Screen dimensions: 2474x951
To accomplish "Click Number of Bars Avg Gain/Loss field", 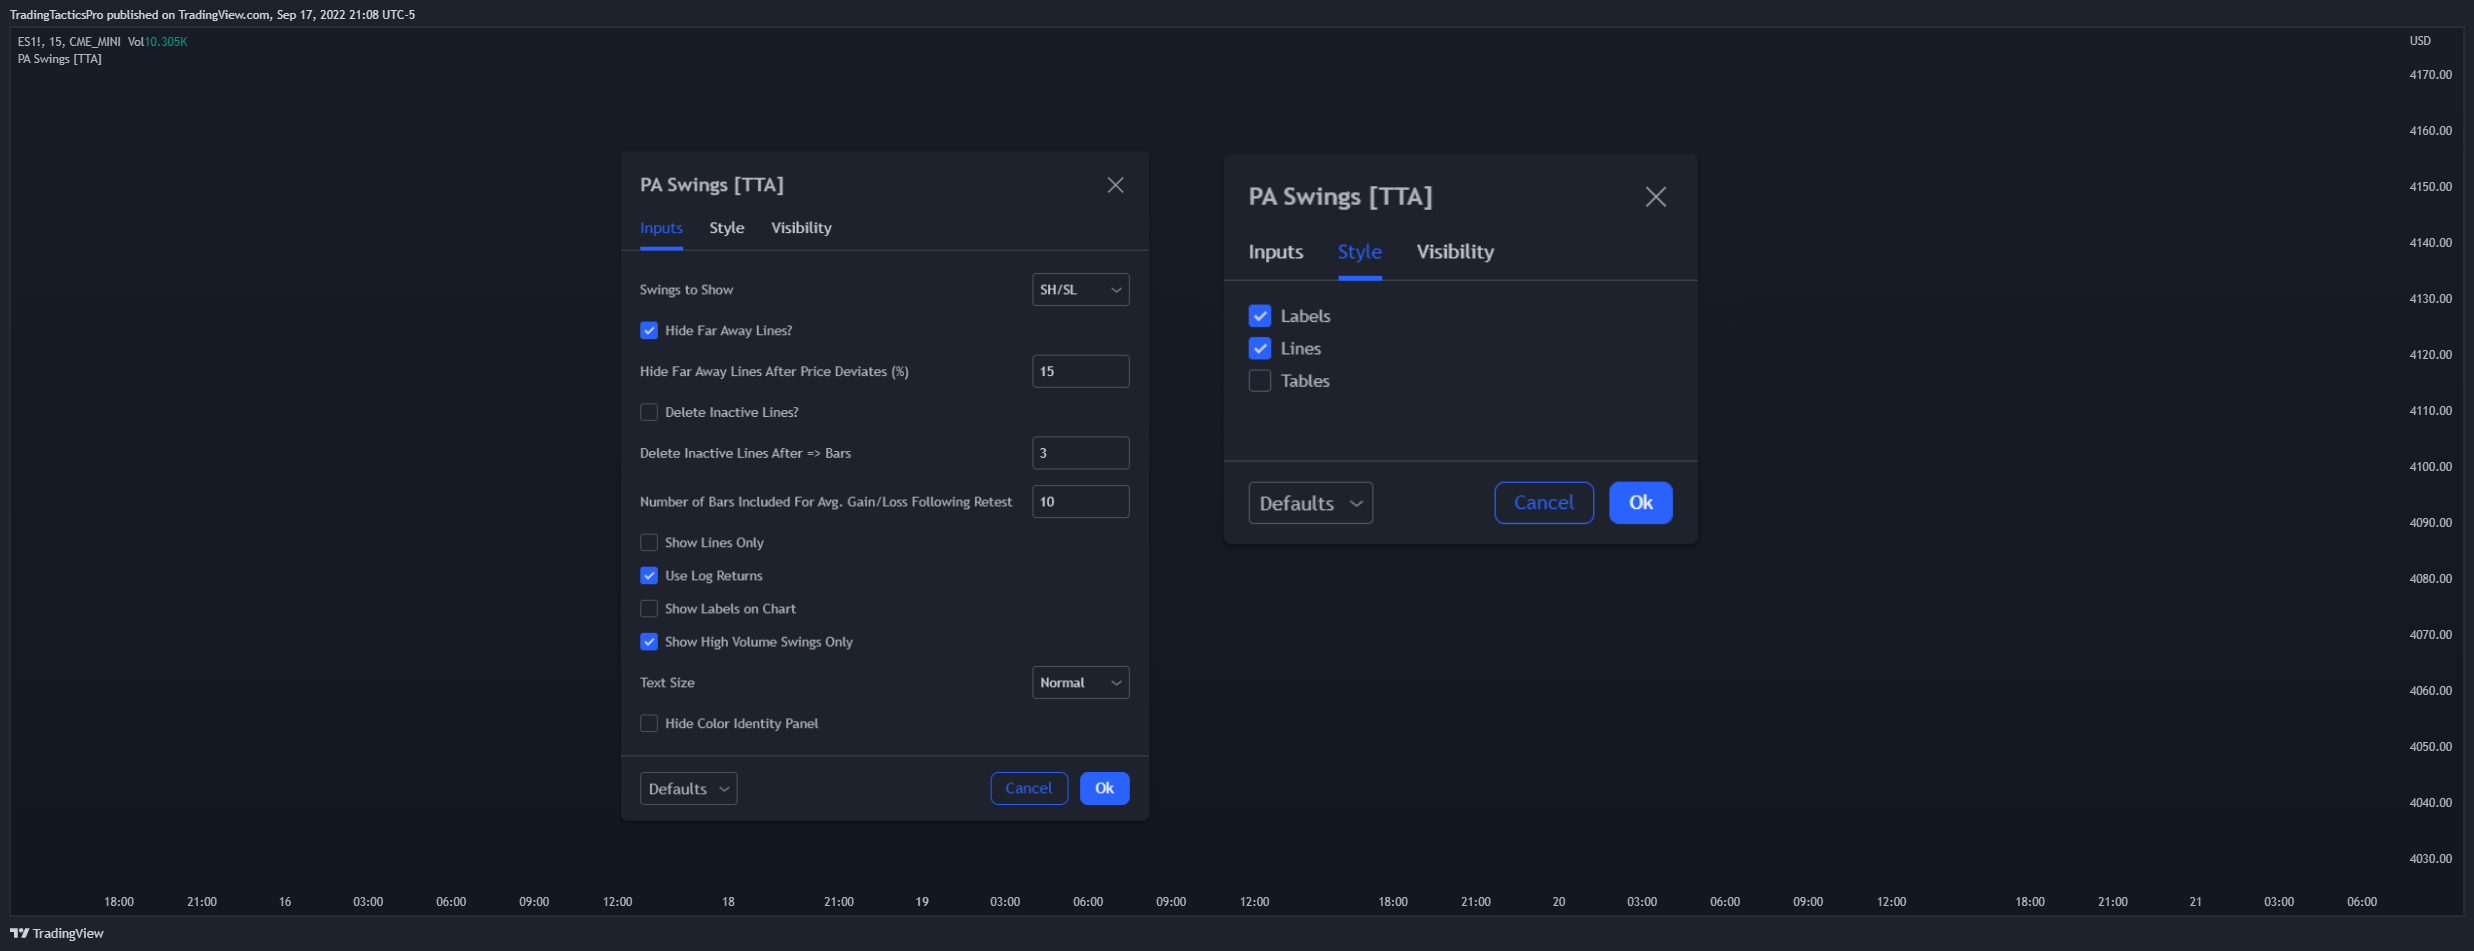I will [x=1081, y=502].
